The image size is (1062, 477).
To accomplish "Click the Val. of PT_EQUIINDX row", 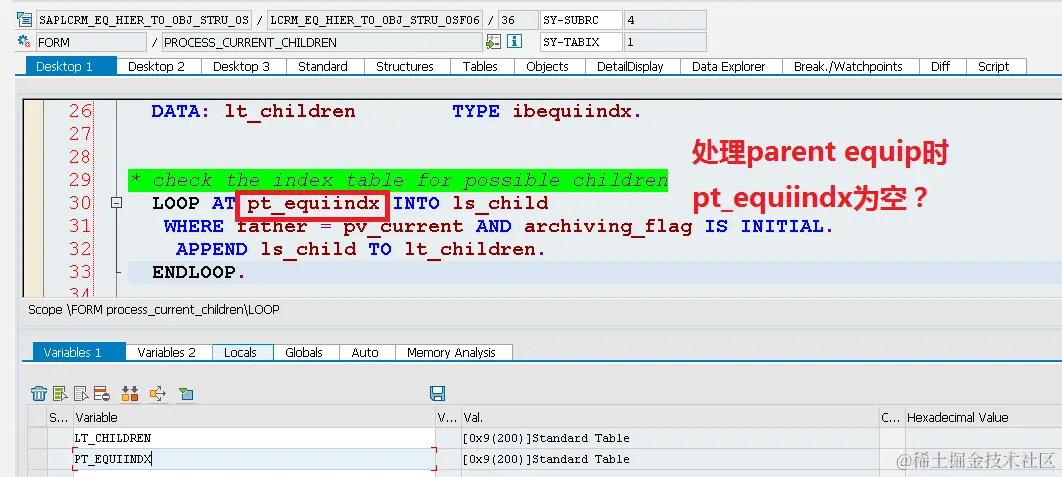I will click(x=669, y=459).
